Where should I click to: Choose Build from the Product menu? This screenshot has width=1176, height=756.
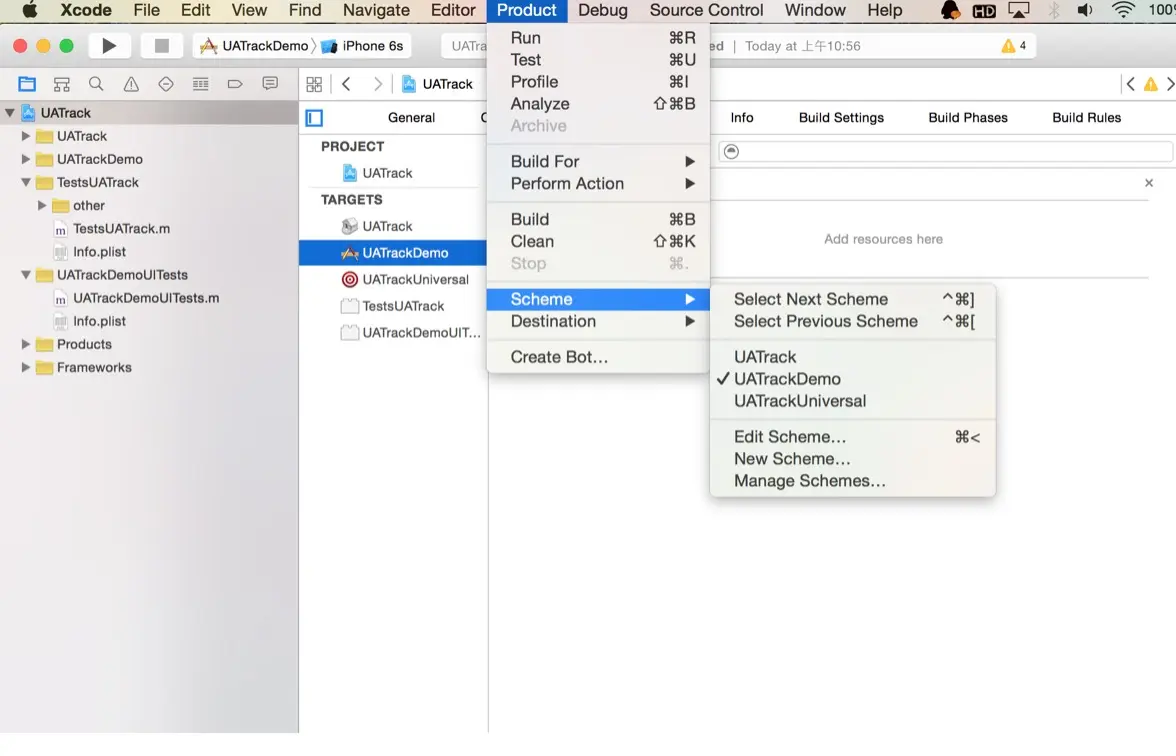(598, 220)
